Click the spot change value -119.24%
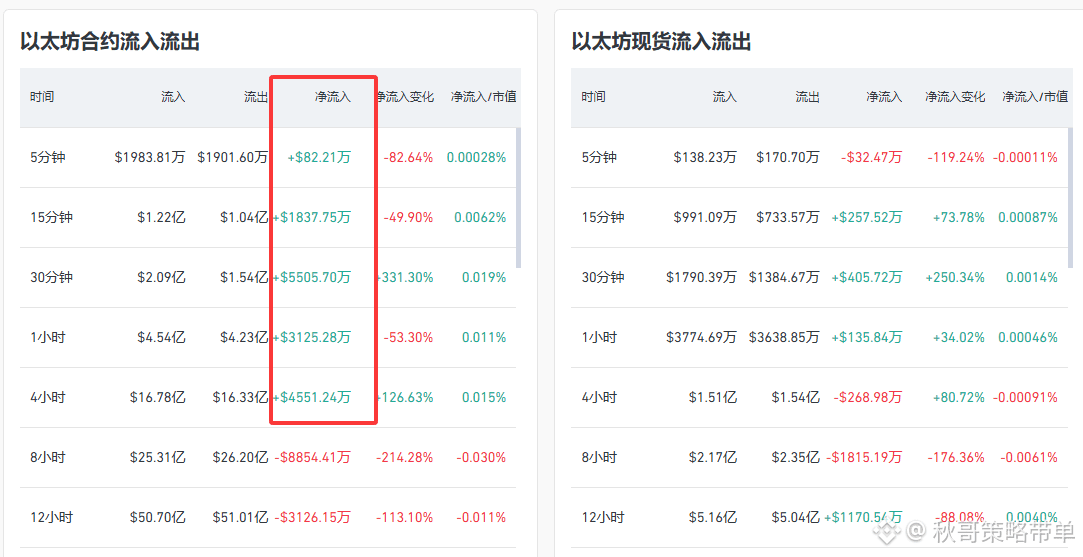 [956, 158]
